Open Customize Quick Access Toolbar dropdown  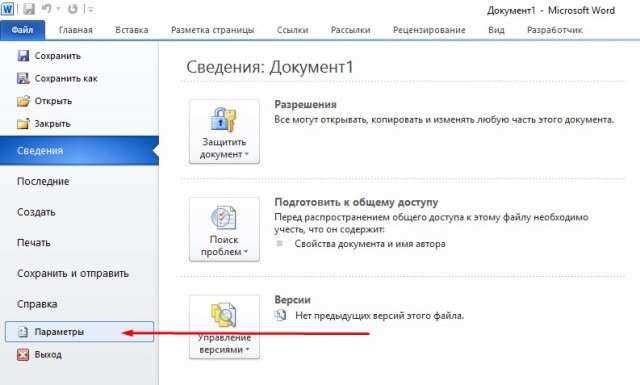[x=90, y=9]
